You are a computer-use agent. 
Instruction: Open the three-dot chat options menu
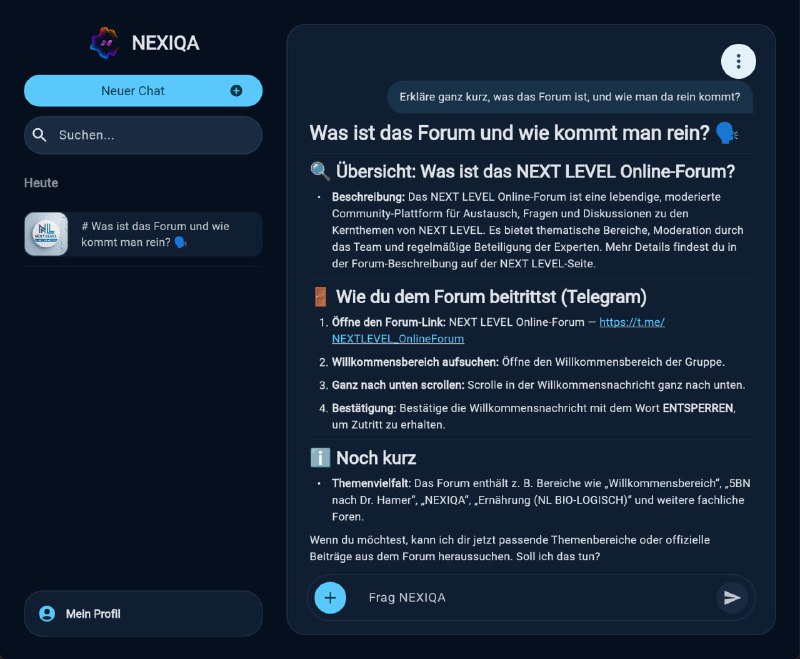click(x=738, y=62)
